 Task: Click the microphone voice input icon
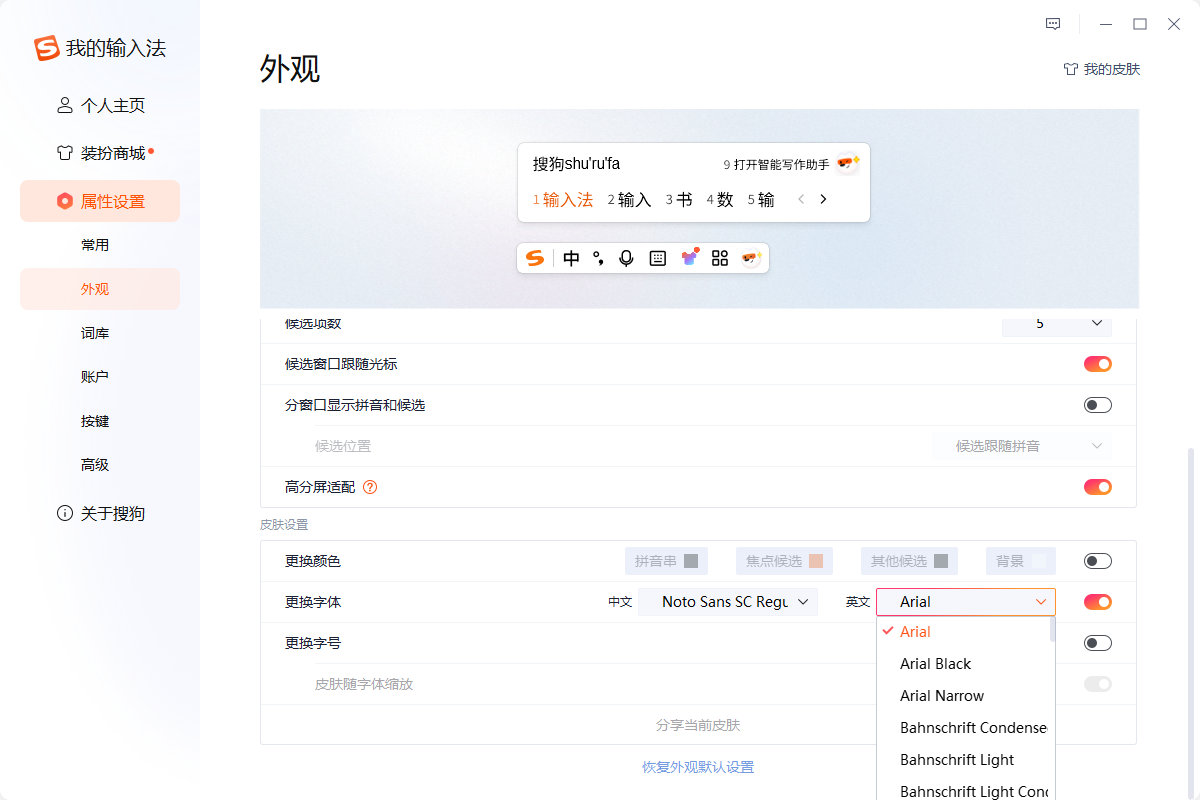point(626,258)
